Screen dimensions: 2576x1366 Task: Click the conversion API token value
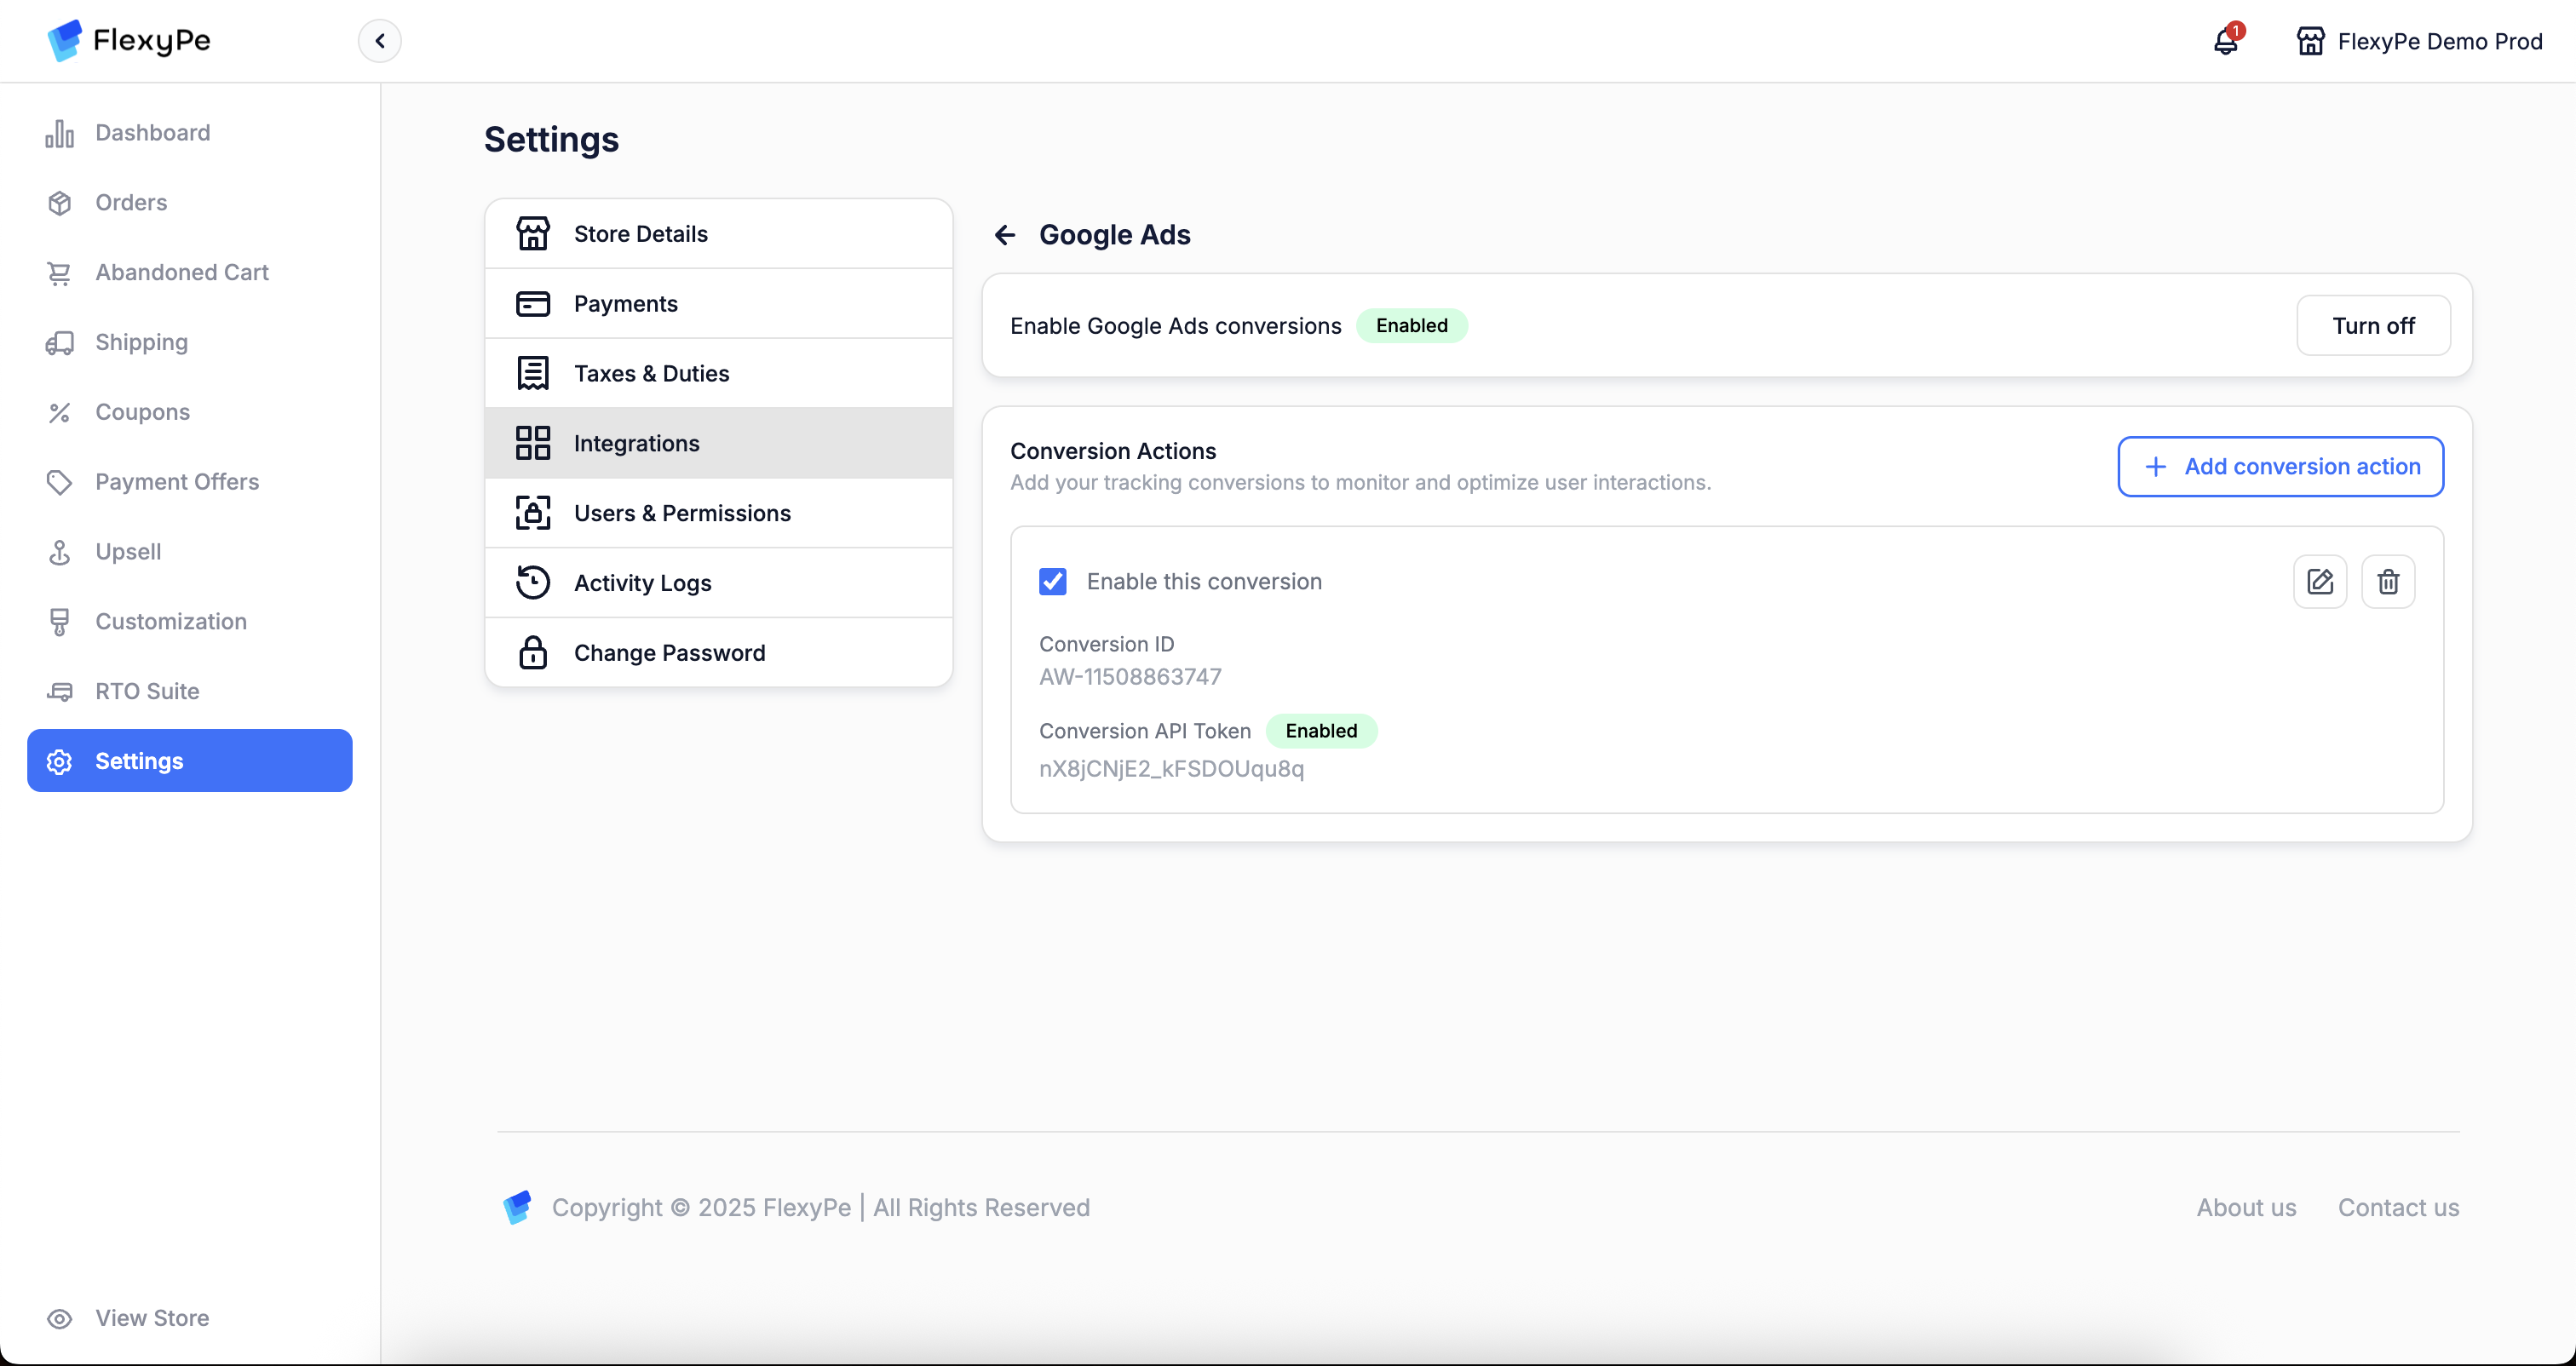point(1171,768)
